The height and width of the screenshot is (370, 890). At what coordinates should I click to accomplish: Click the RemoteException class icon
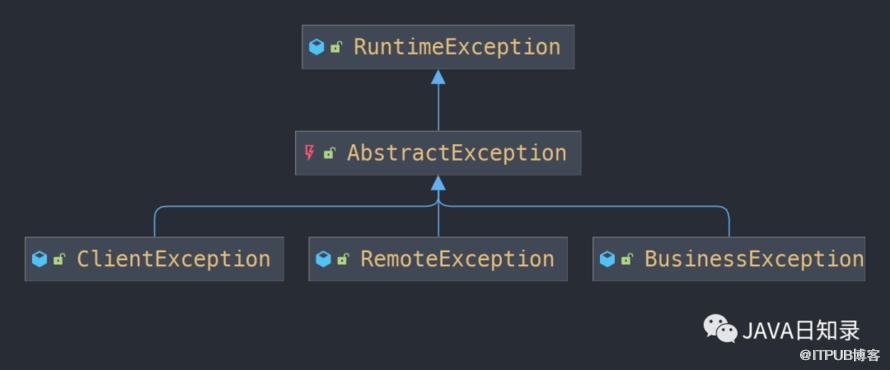coord(323,259)
